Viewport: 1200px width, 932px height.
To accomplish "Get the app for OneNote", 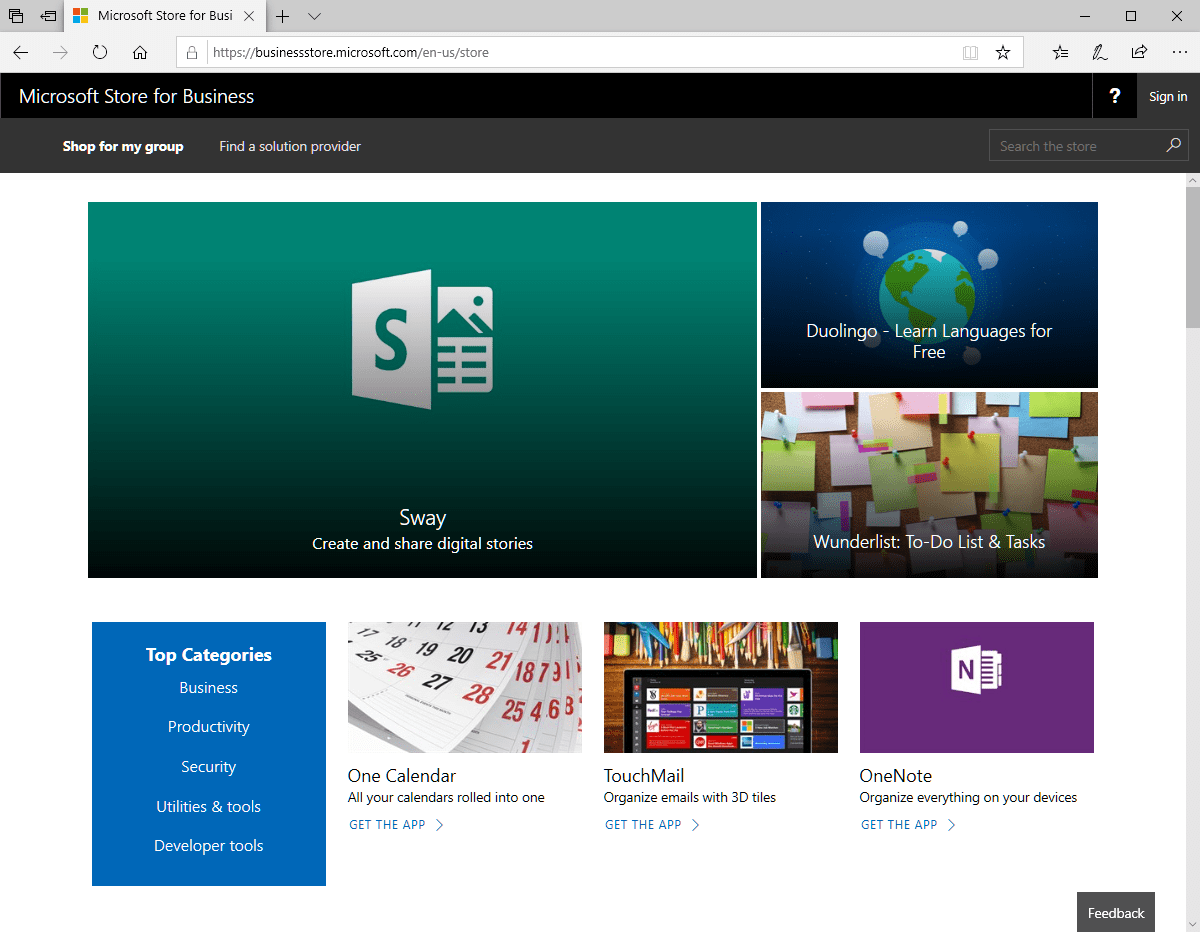I will point(909,825).
